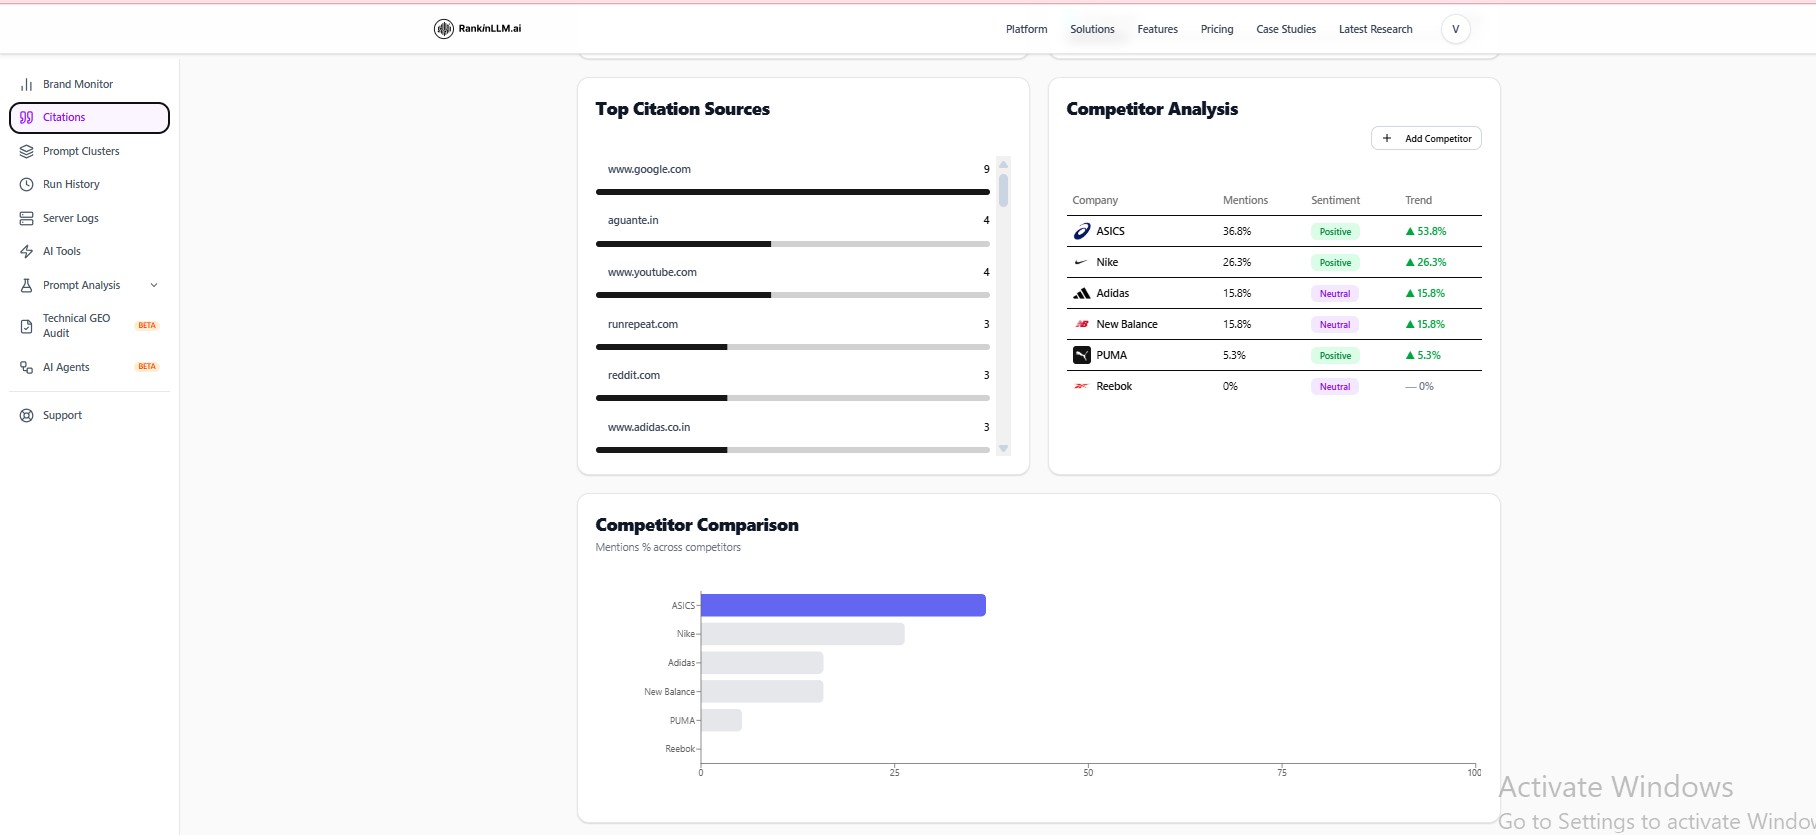
Task: Click the New Balance logo
Action: (1082, 325)
